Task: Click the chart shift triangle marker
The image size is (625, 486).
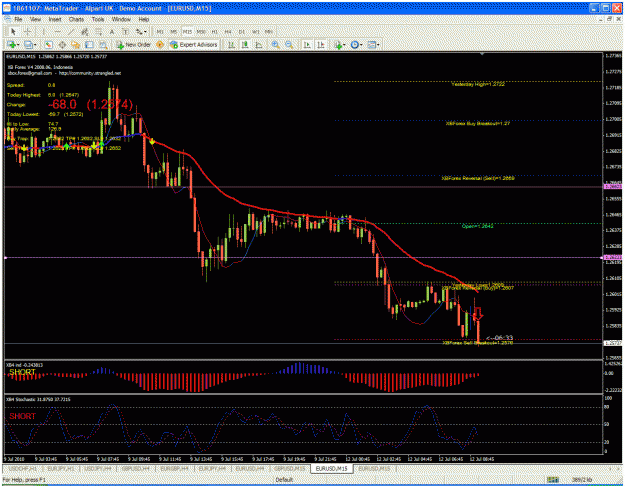Action: 482,54
